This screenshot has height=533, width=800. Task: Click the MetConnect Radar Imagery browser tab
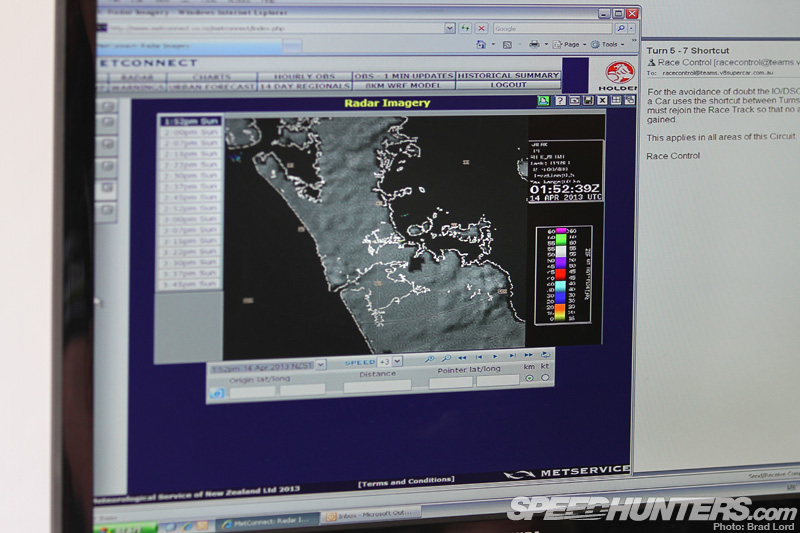tap(189, 46)
